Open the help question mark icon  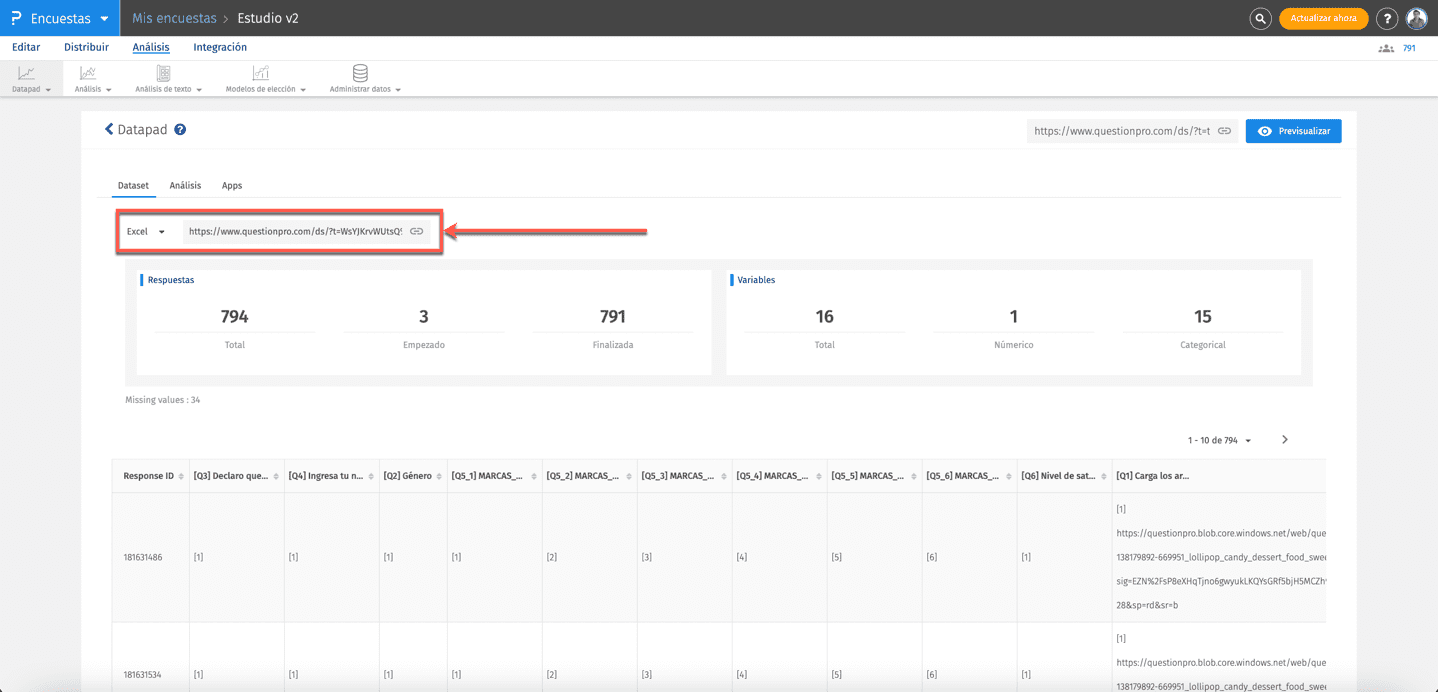1386,18
